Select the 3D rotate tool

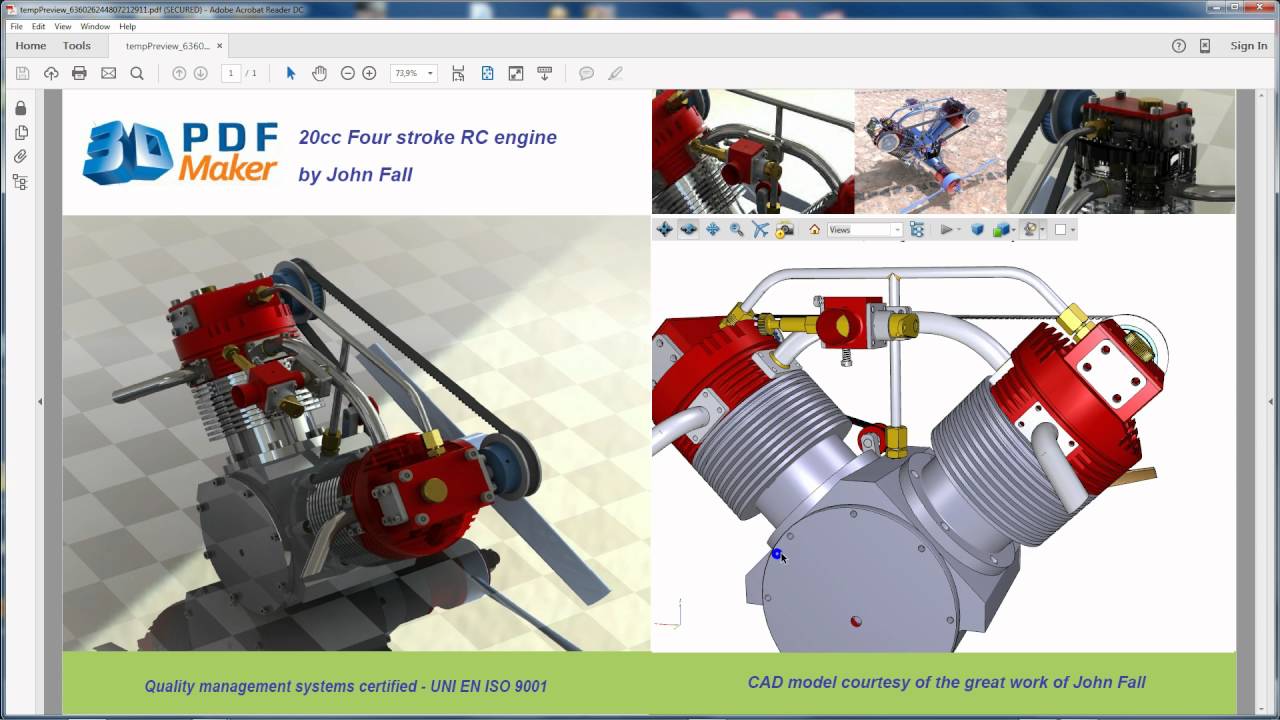[x=664, y=229]
